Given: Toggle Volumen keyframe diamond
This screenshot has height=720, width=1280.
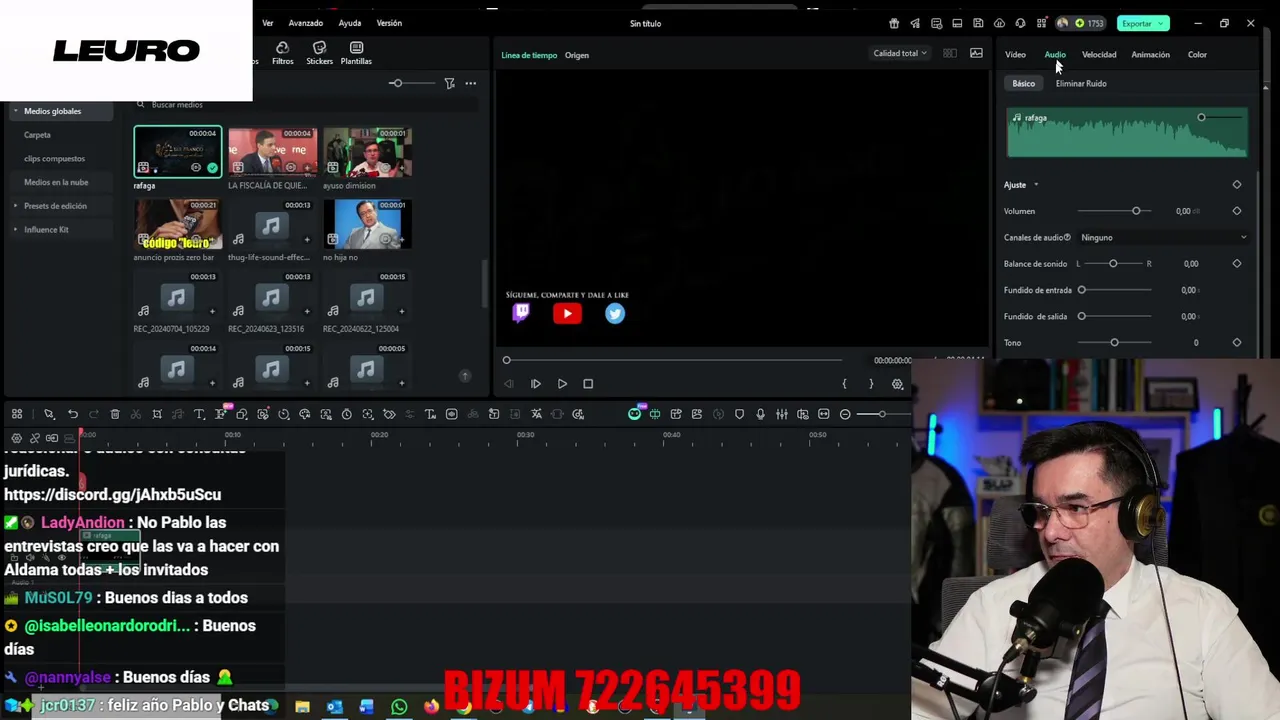Looking at the screenshot, I should (1236, 211).
